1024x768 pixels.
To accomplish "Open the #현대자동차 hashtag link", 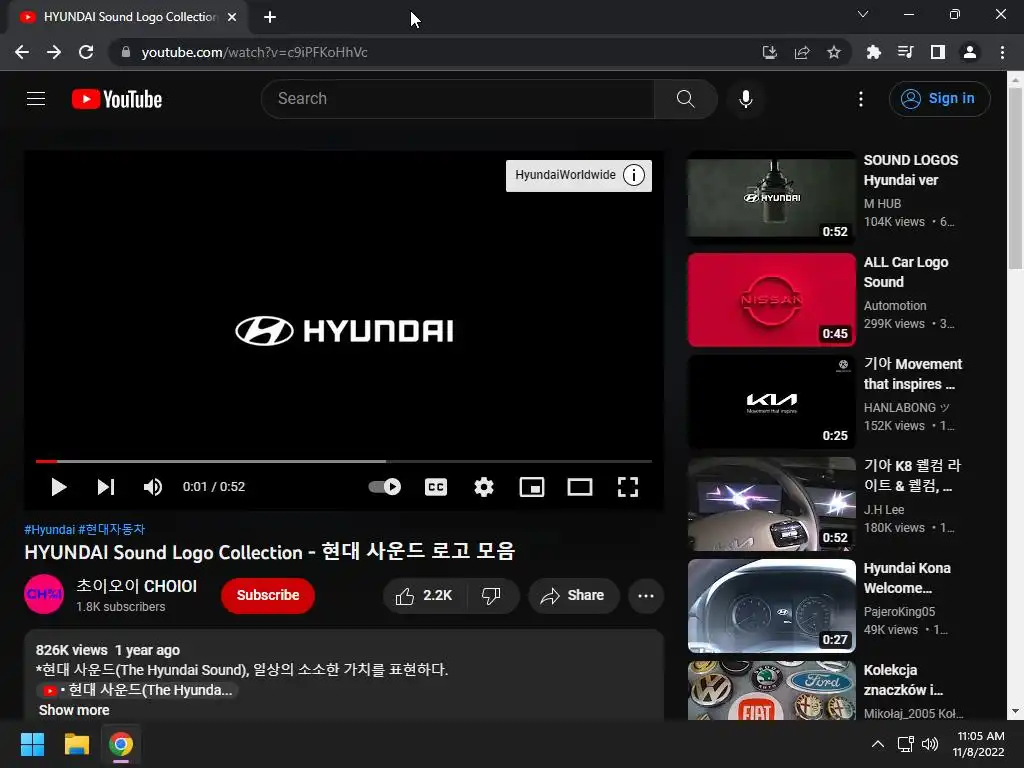I will (x=112, y=529).
